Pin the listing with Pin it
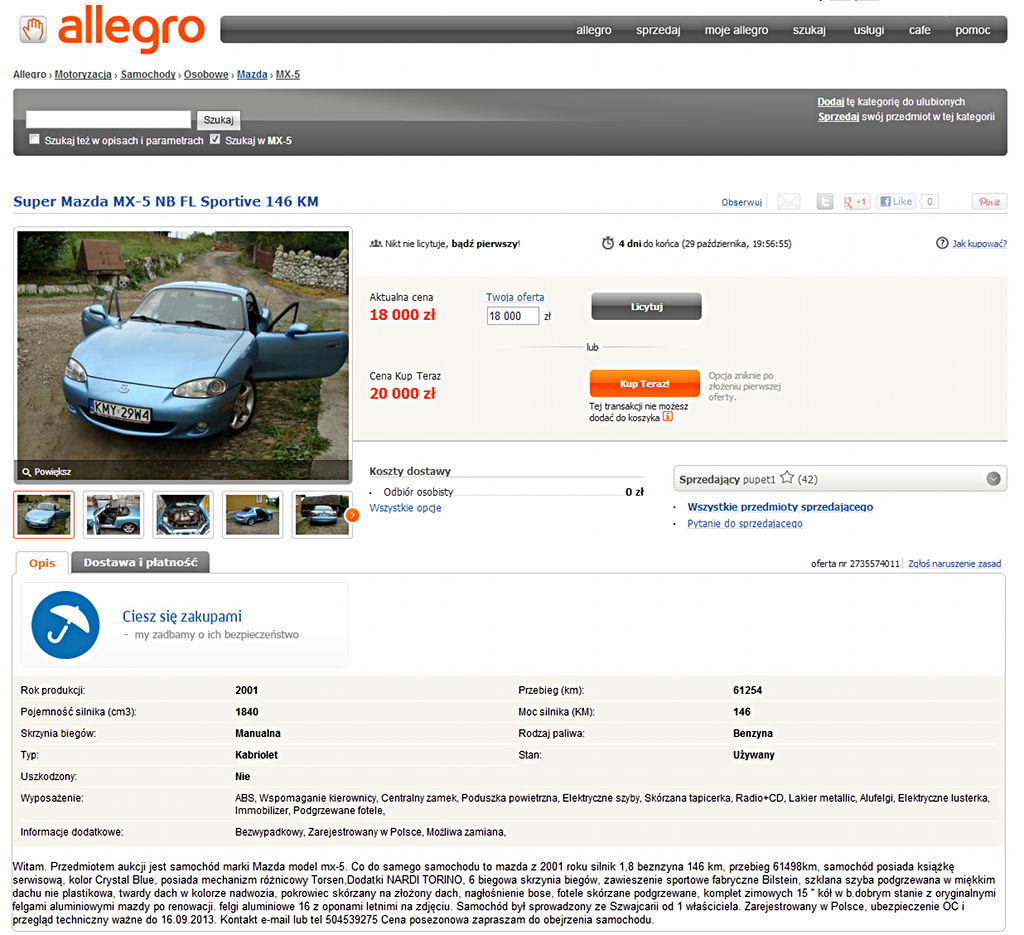Image resolution: width=1024 pixels, height=935 pixels. (989, 202)
